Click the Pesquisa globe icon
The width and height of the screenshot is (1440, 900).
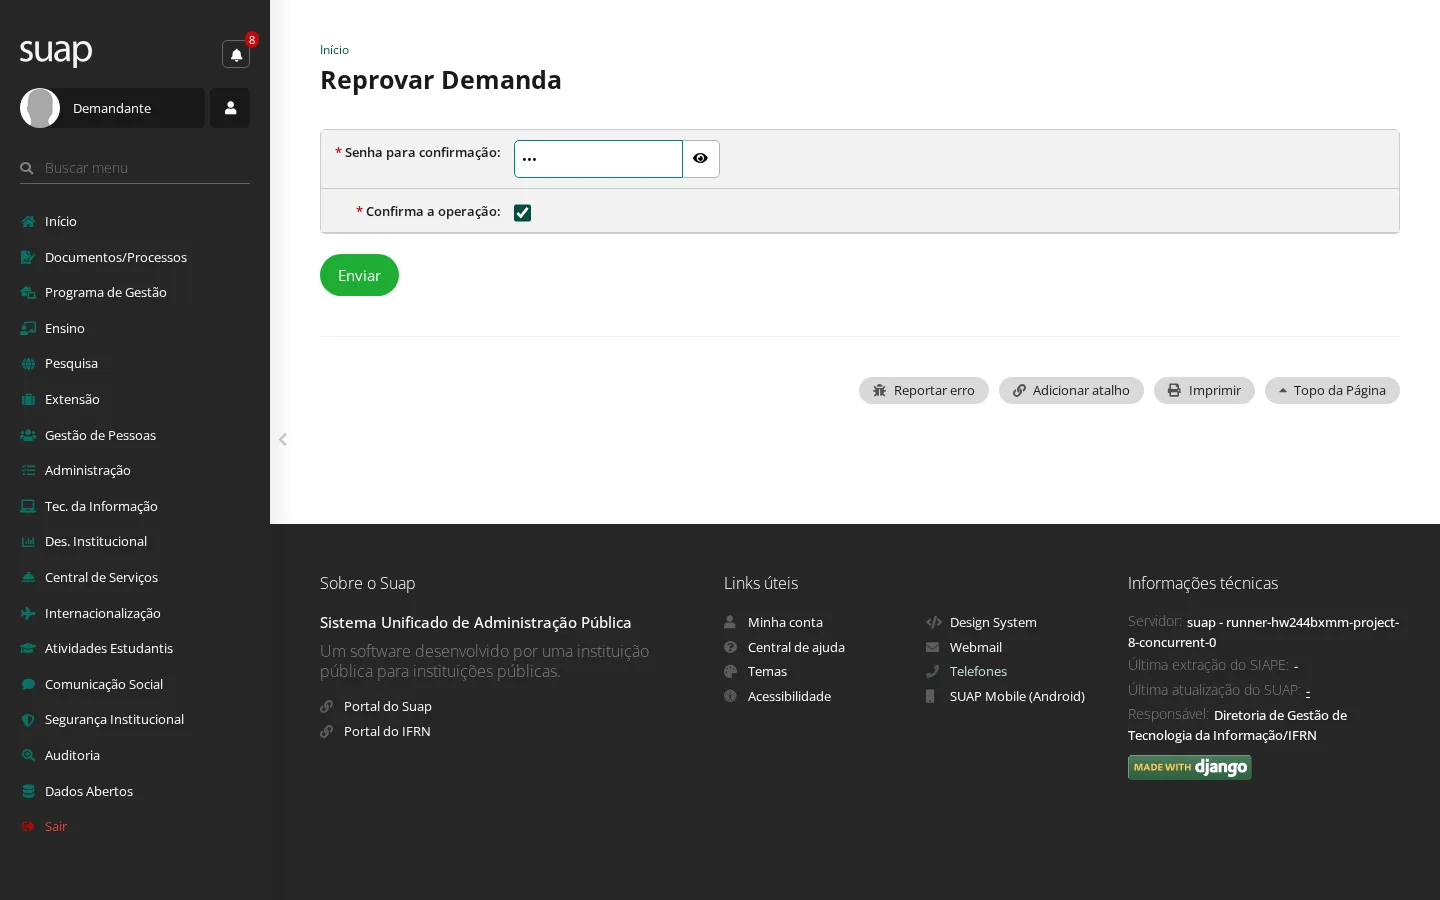(28, 364)
